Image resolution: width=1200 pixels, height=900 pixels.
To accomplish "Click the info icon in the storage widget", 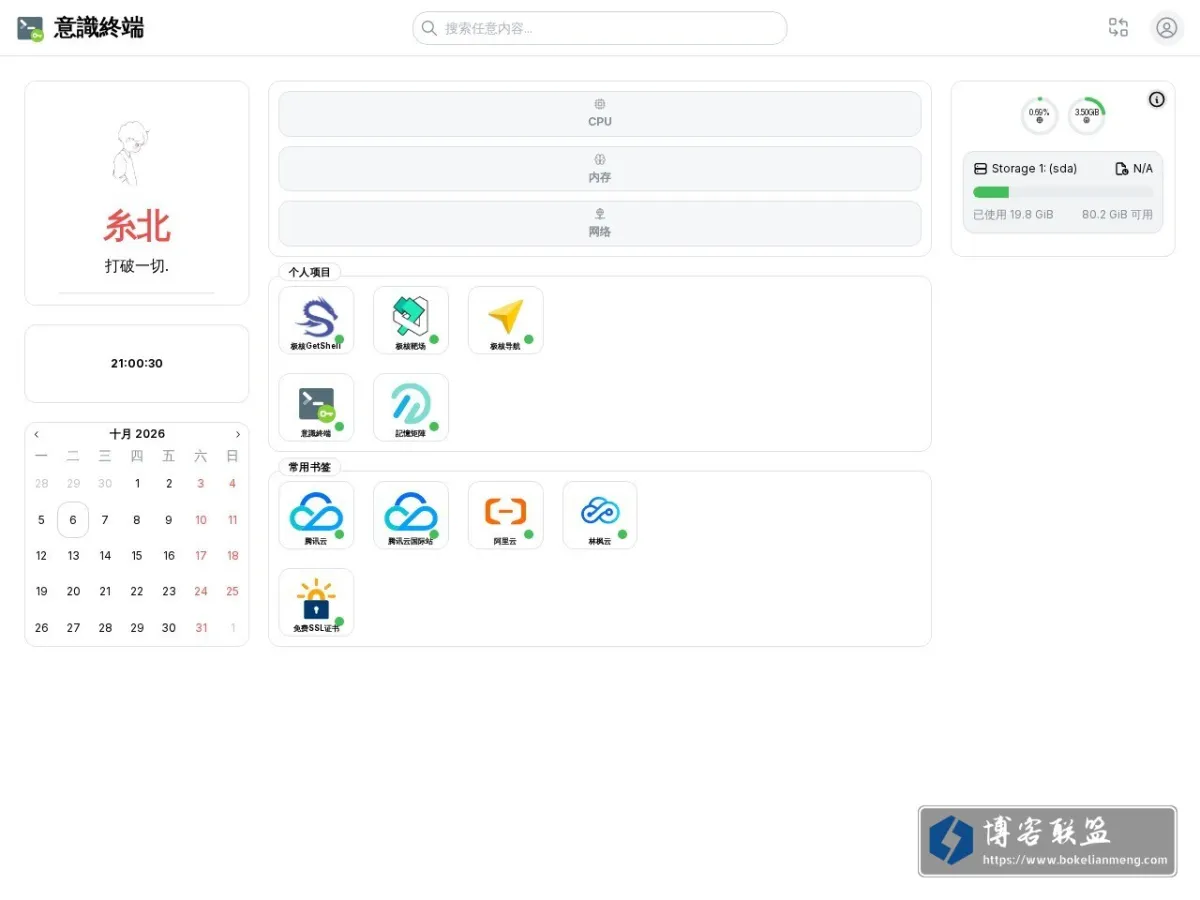I will tap(1157, 99).
